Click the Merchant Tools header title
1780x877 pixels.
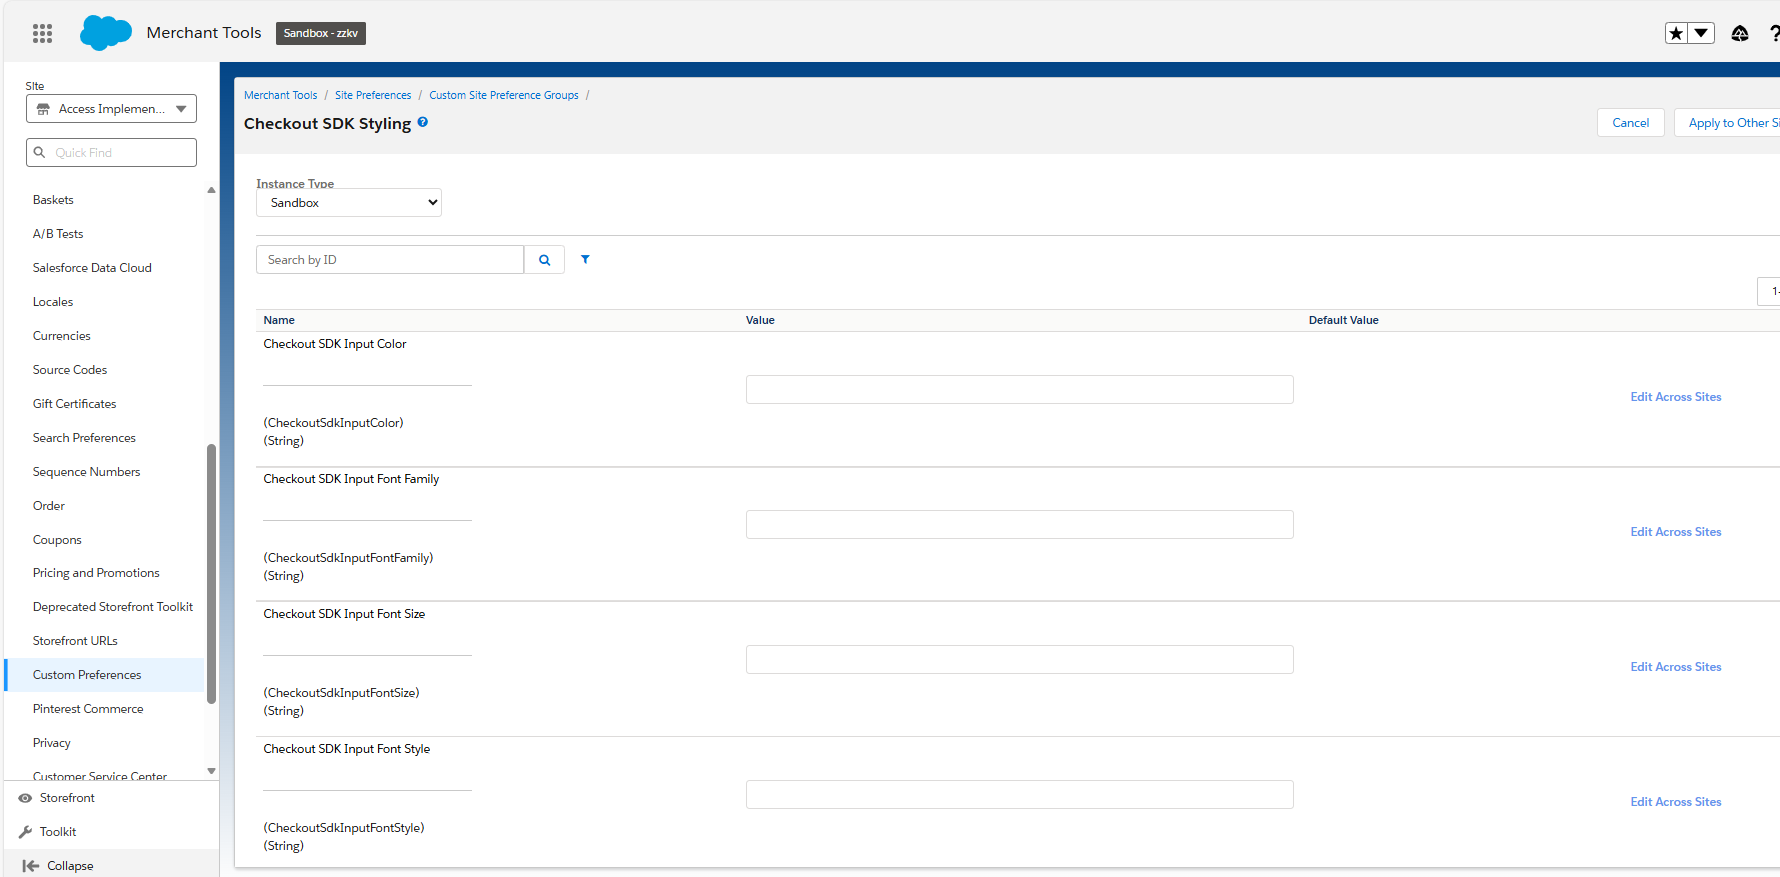[204, 33]
